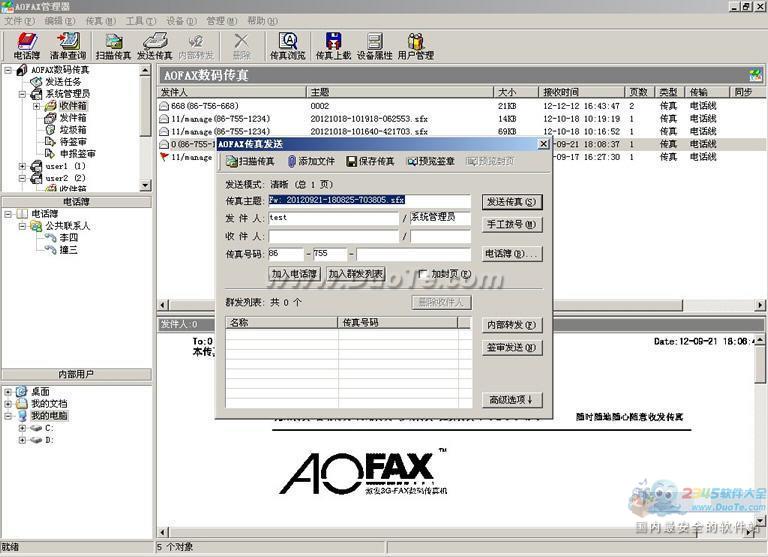Sort by 接收时间 column header
This screenshot has height=557, width=768.
tap(581, 92)
